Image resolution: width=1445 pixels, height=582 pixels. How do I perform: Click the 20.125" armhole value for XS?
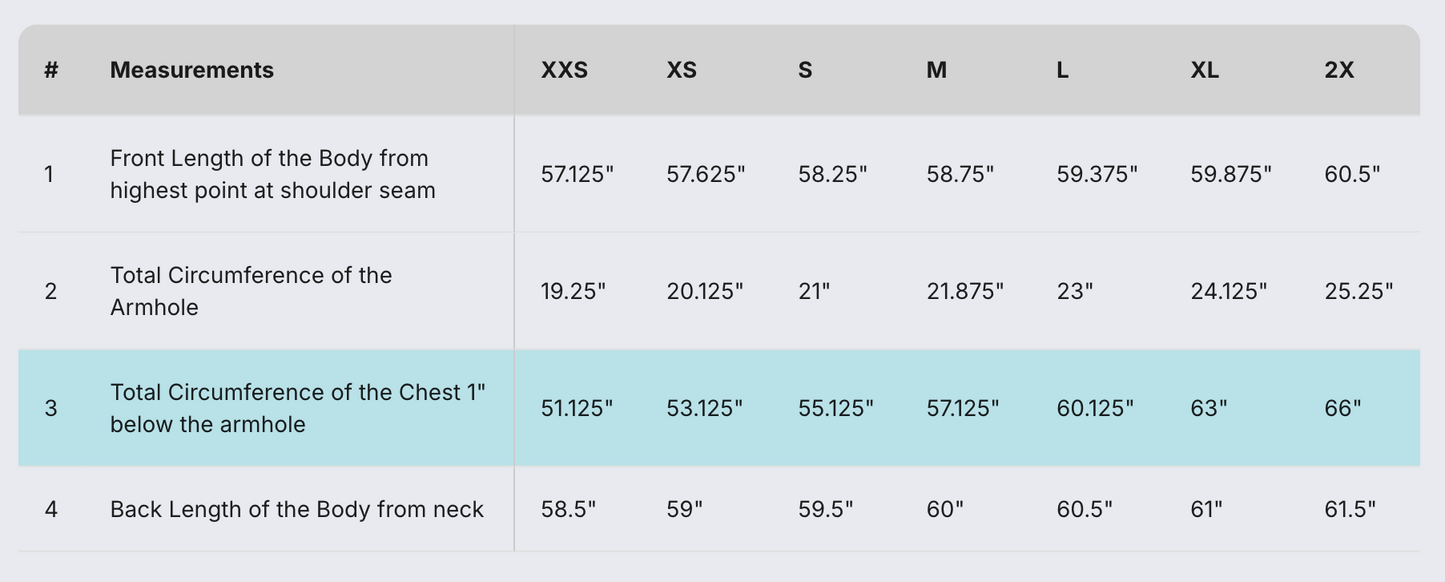[704, 291]
